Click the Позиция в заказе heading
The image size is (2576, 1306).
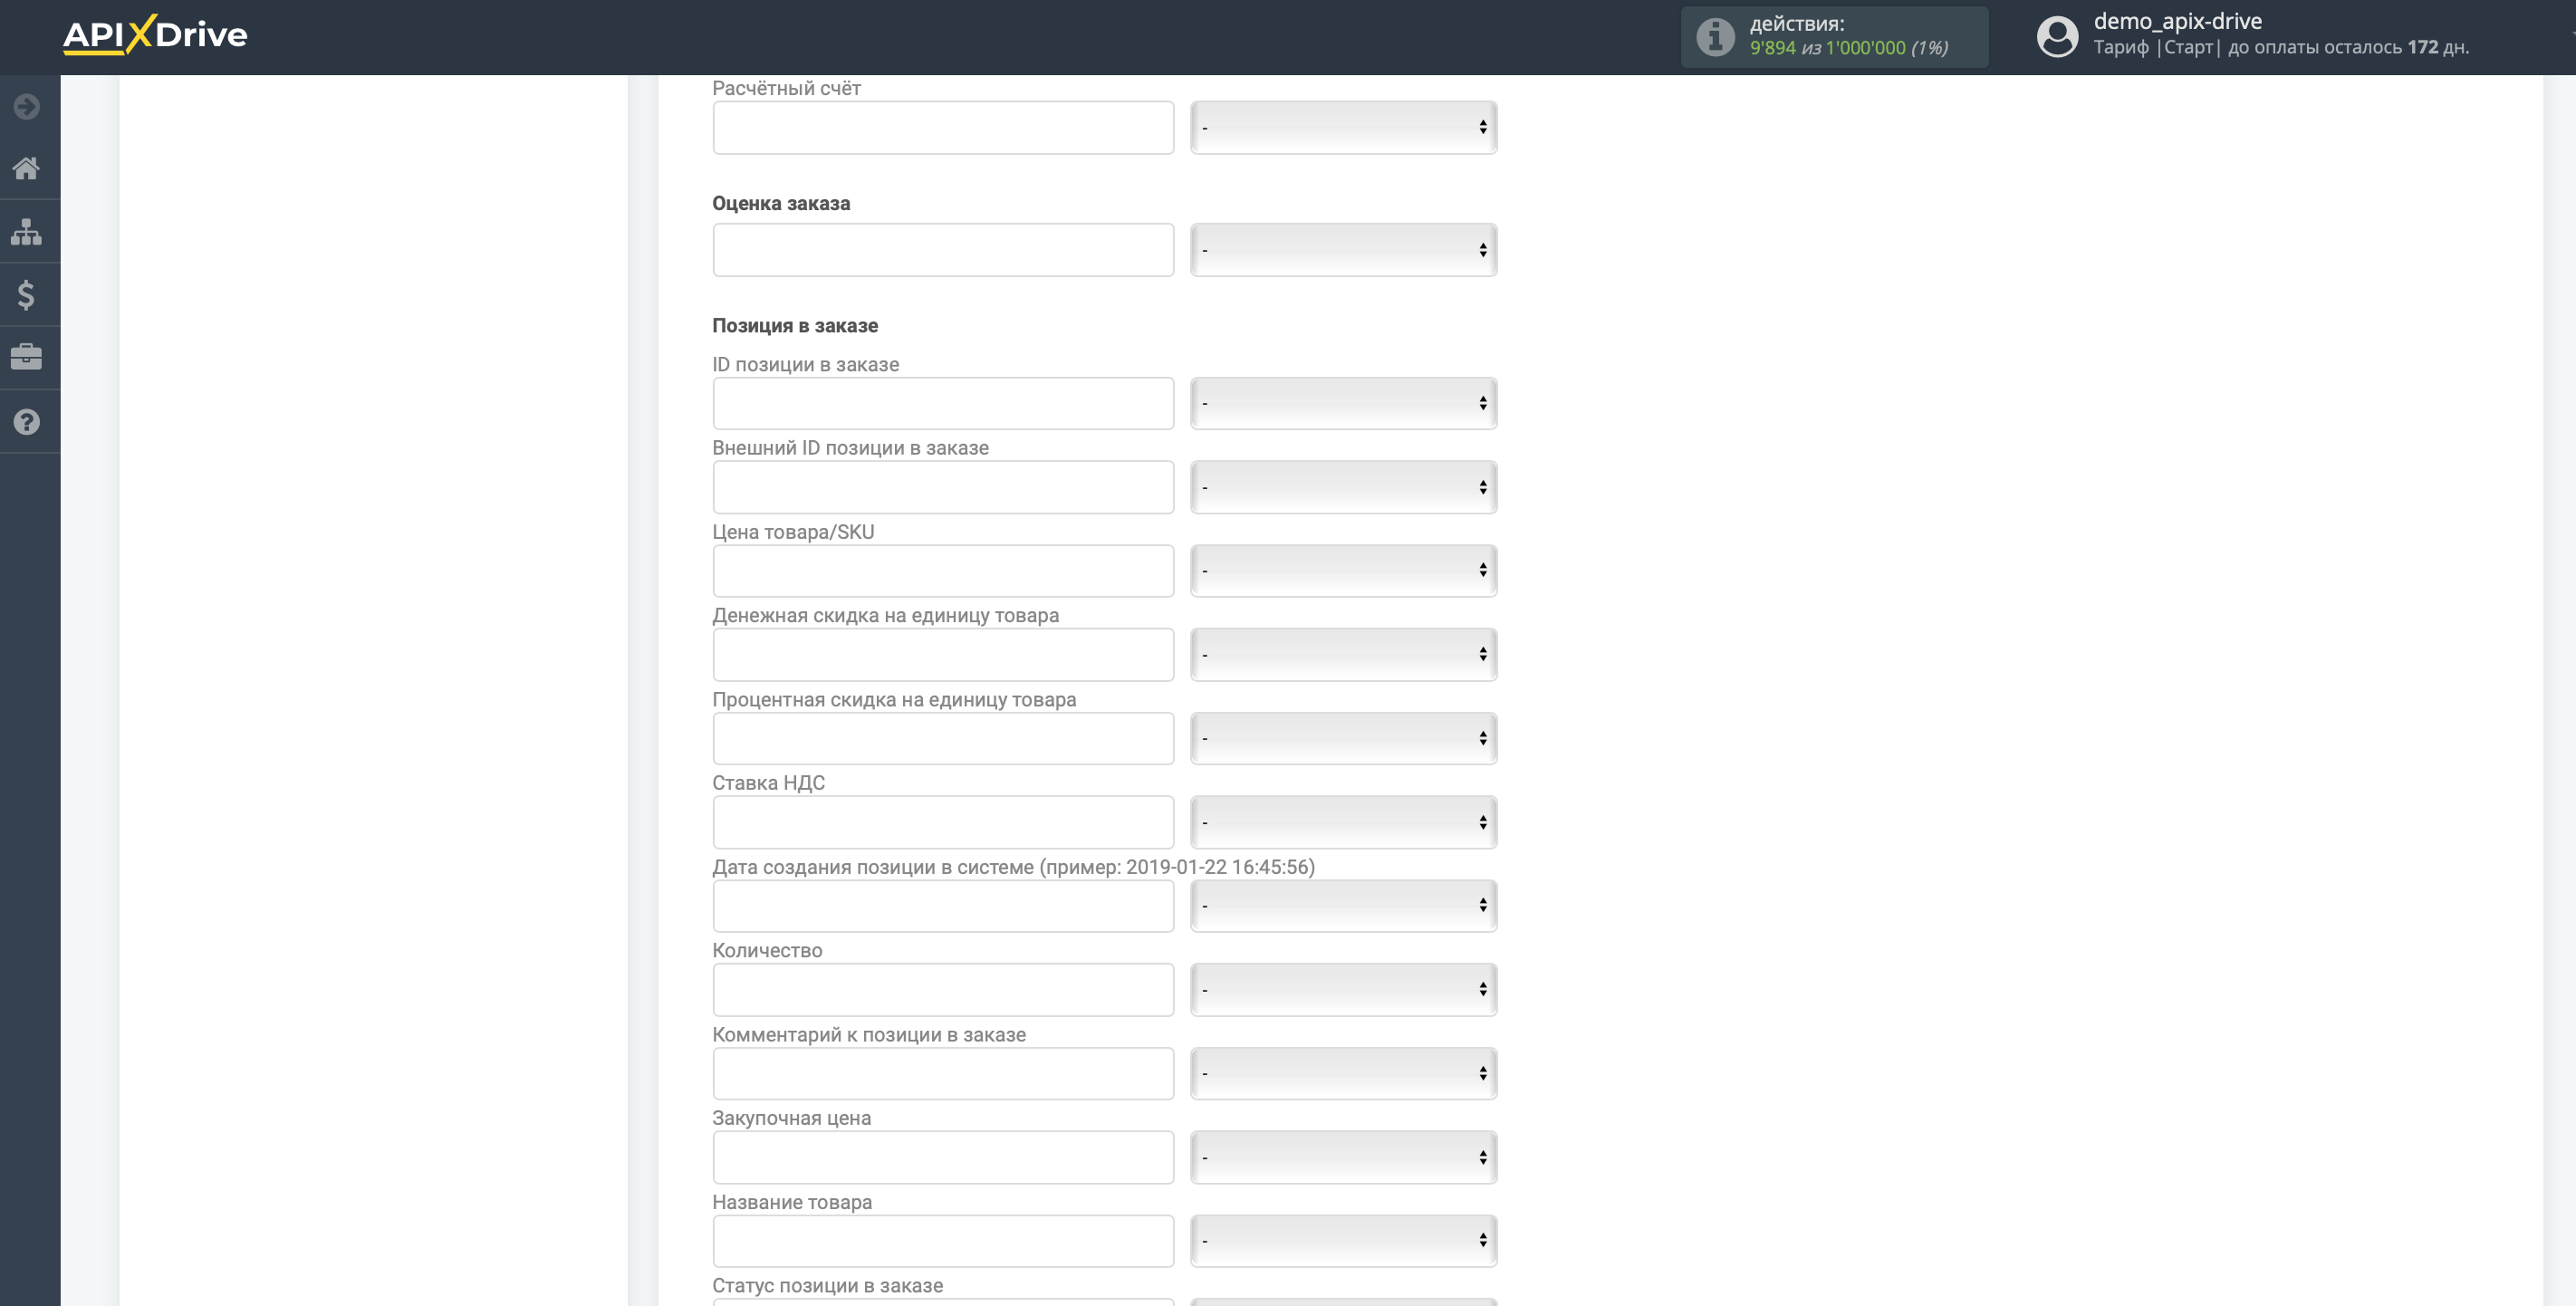795,325
